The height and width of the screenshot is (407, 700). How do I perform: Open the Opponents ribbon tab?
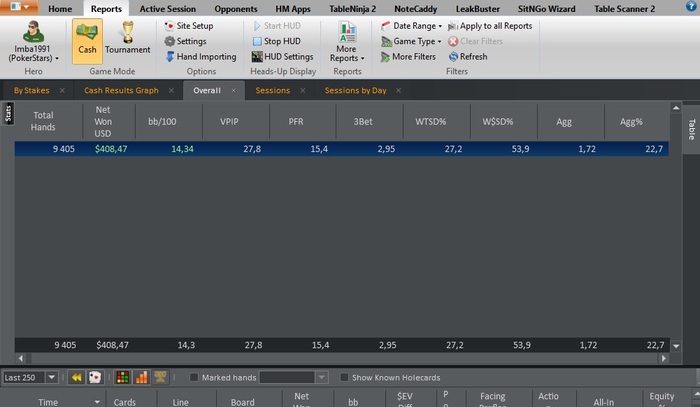(x=236, y=8)
